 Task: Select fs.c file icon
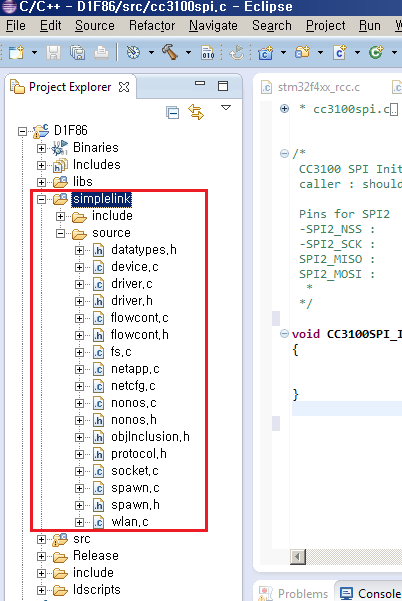[x=98, y=352]
